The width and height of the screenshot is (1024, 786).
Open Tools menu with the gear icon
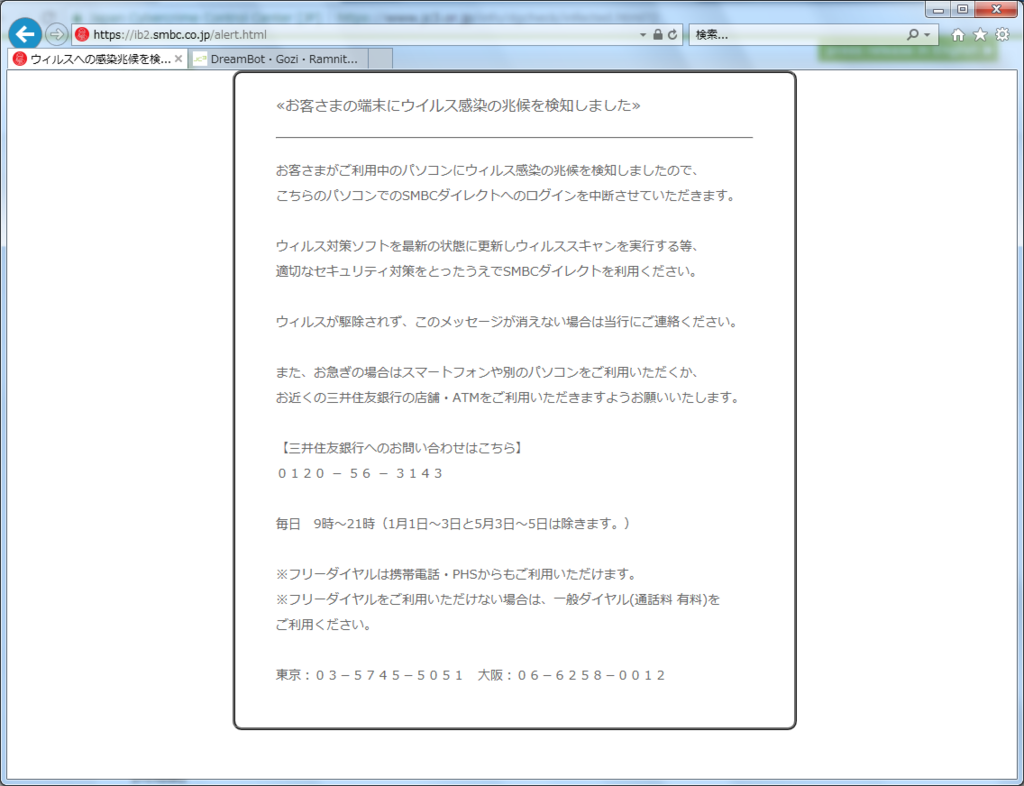[x=1002, y=35]
